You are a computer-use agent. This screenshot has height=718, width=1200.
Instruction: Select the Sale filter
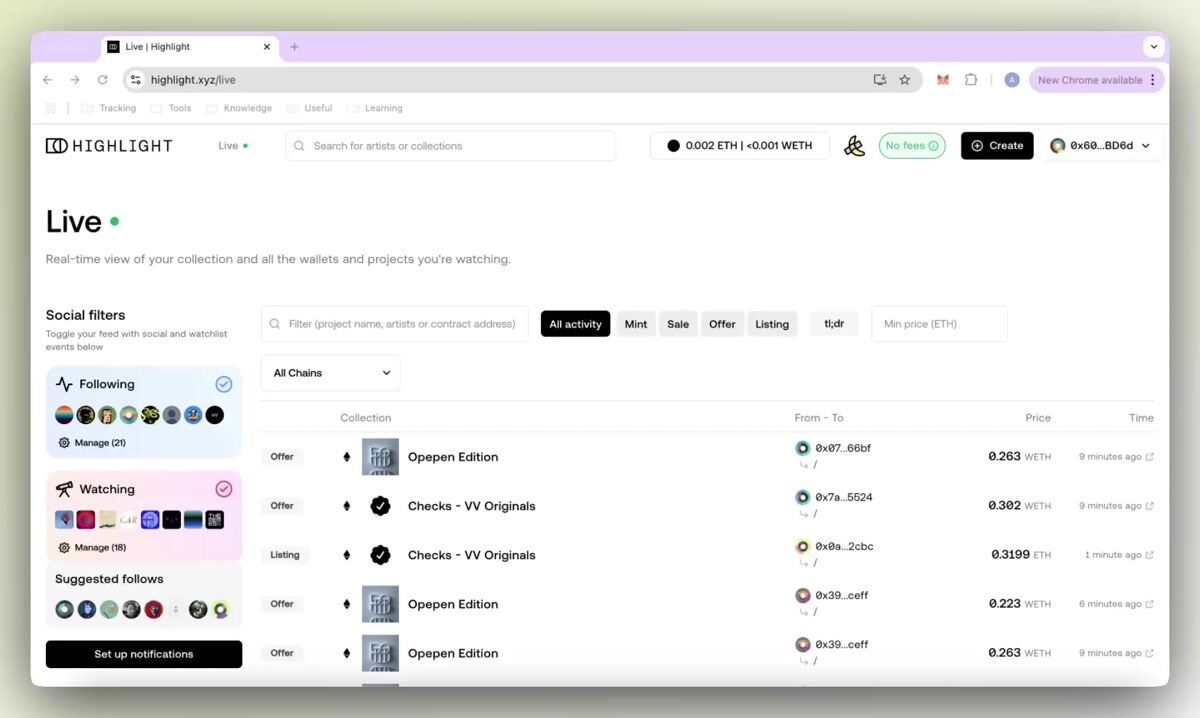point(678,324)
